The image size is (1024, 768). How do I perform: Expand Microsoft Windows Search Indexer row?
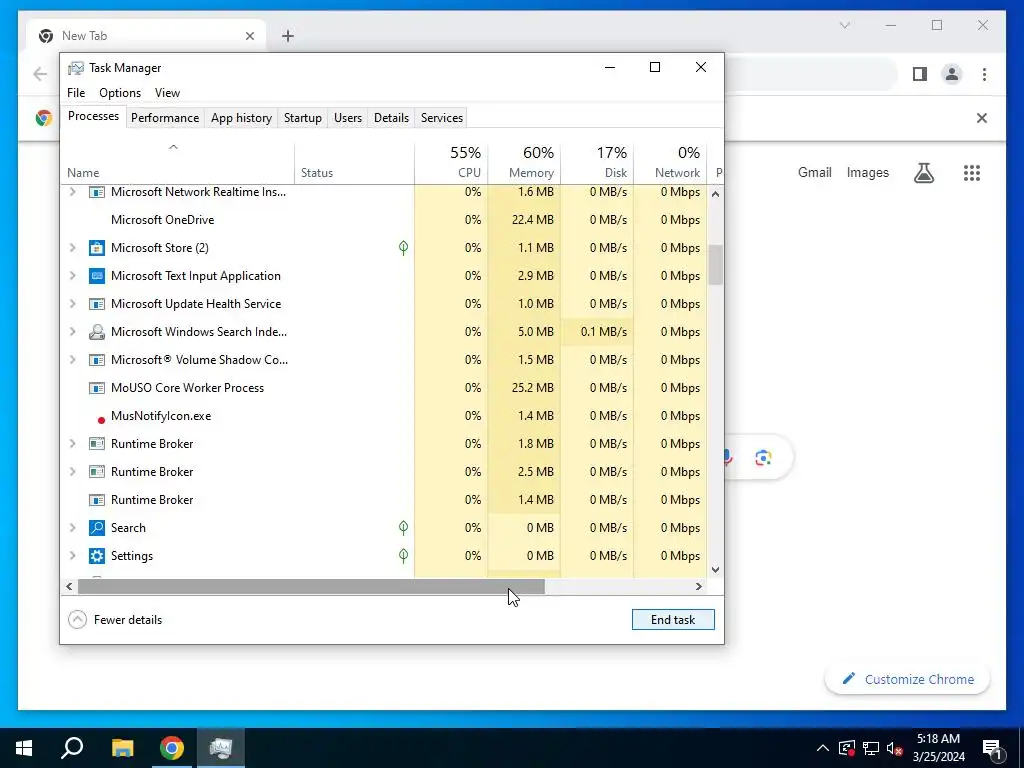click(x=72, y=332)
